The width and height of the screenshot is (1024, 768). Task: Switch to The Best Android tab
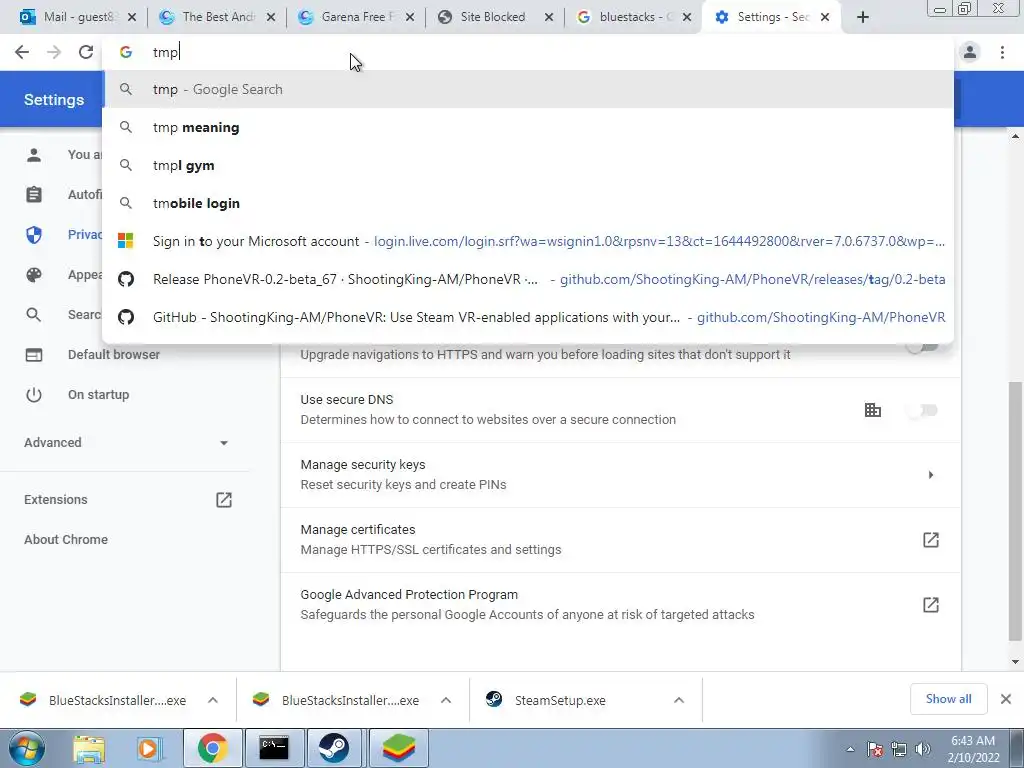click(217, 17)
